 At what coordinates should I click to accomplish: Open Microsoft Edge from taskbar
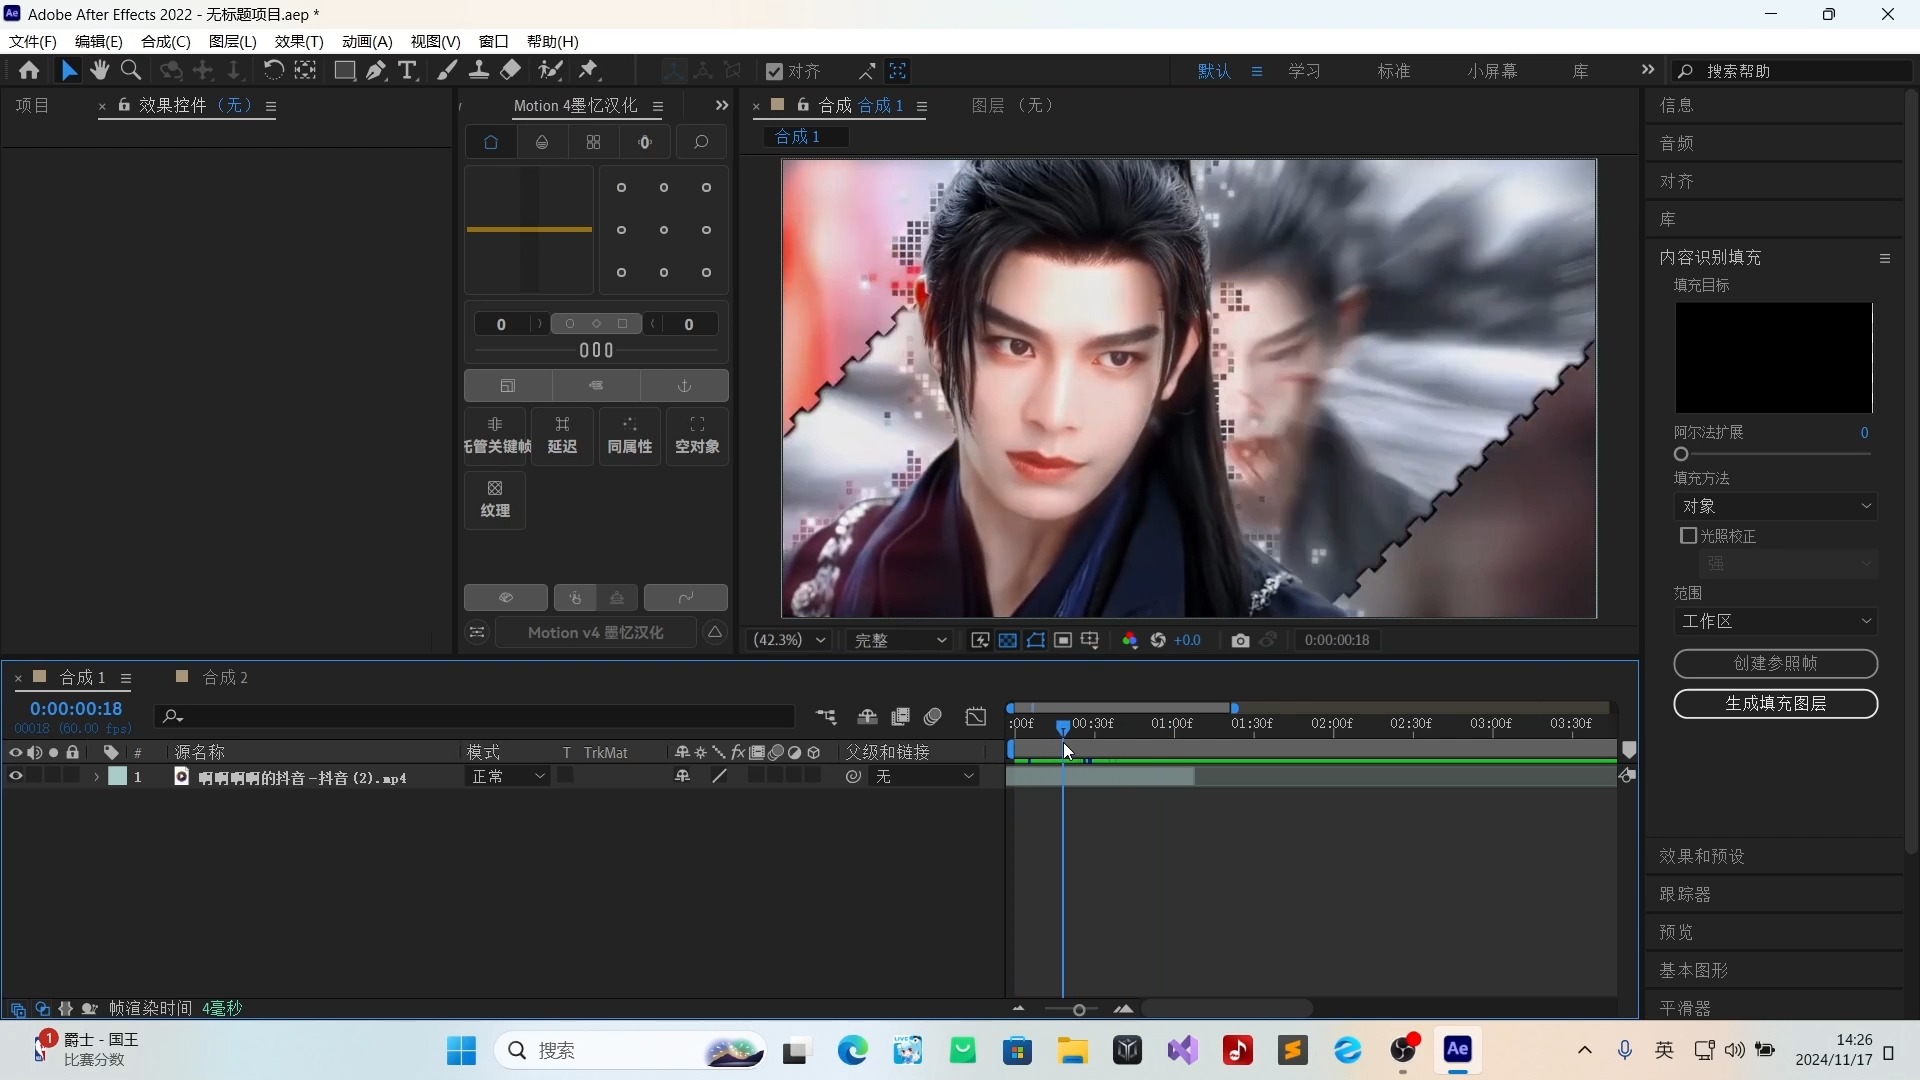(x=852, y=1050)
